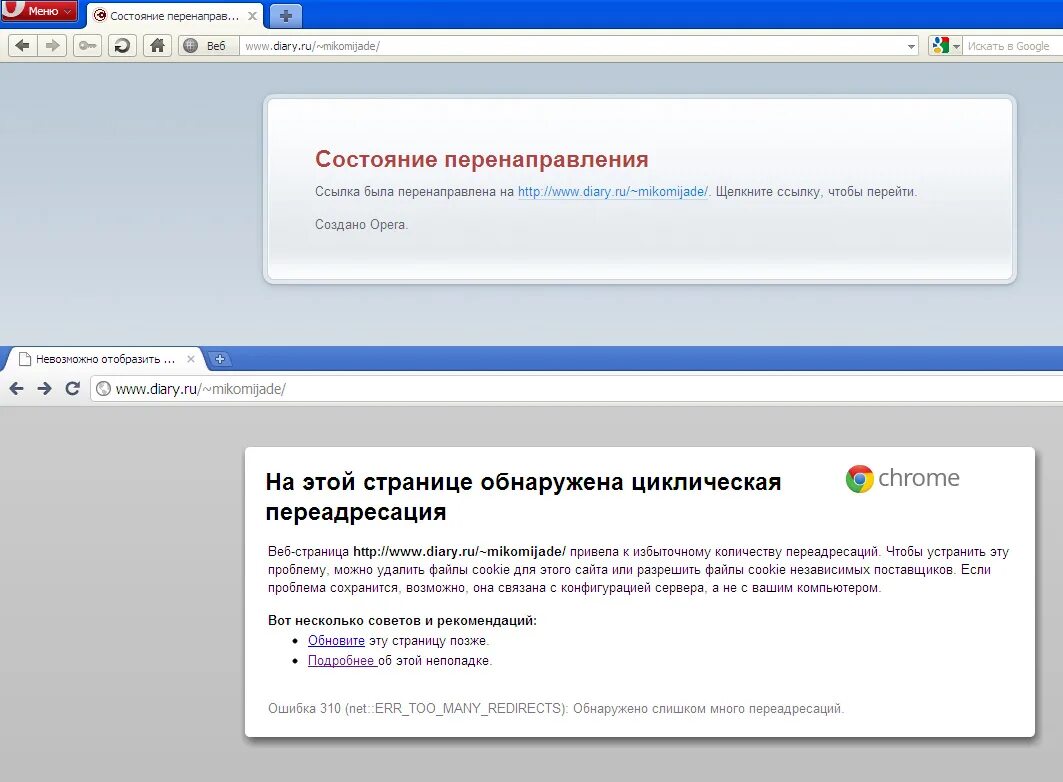Open the Google search engine selector in Opera

(x=945, y=46)
